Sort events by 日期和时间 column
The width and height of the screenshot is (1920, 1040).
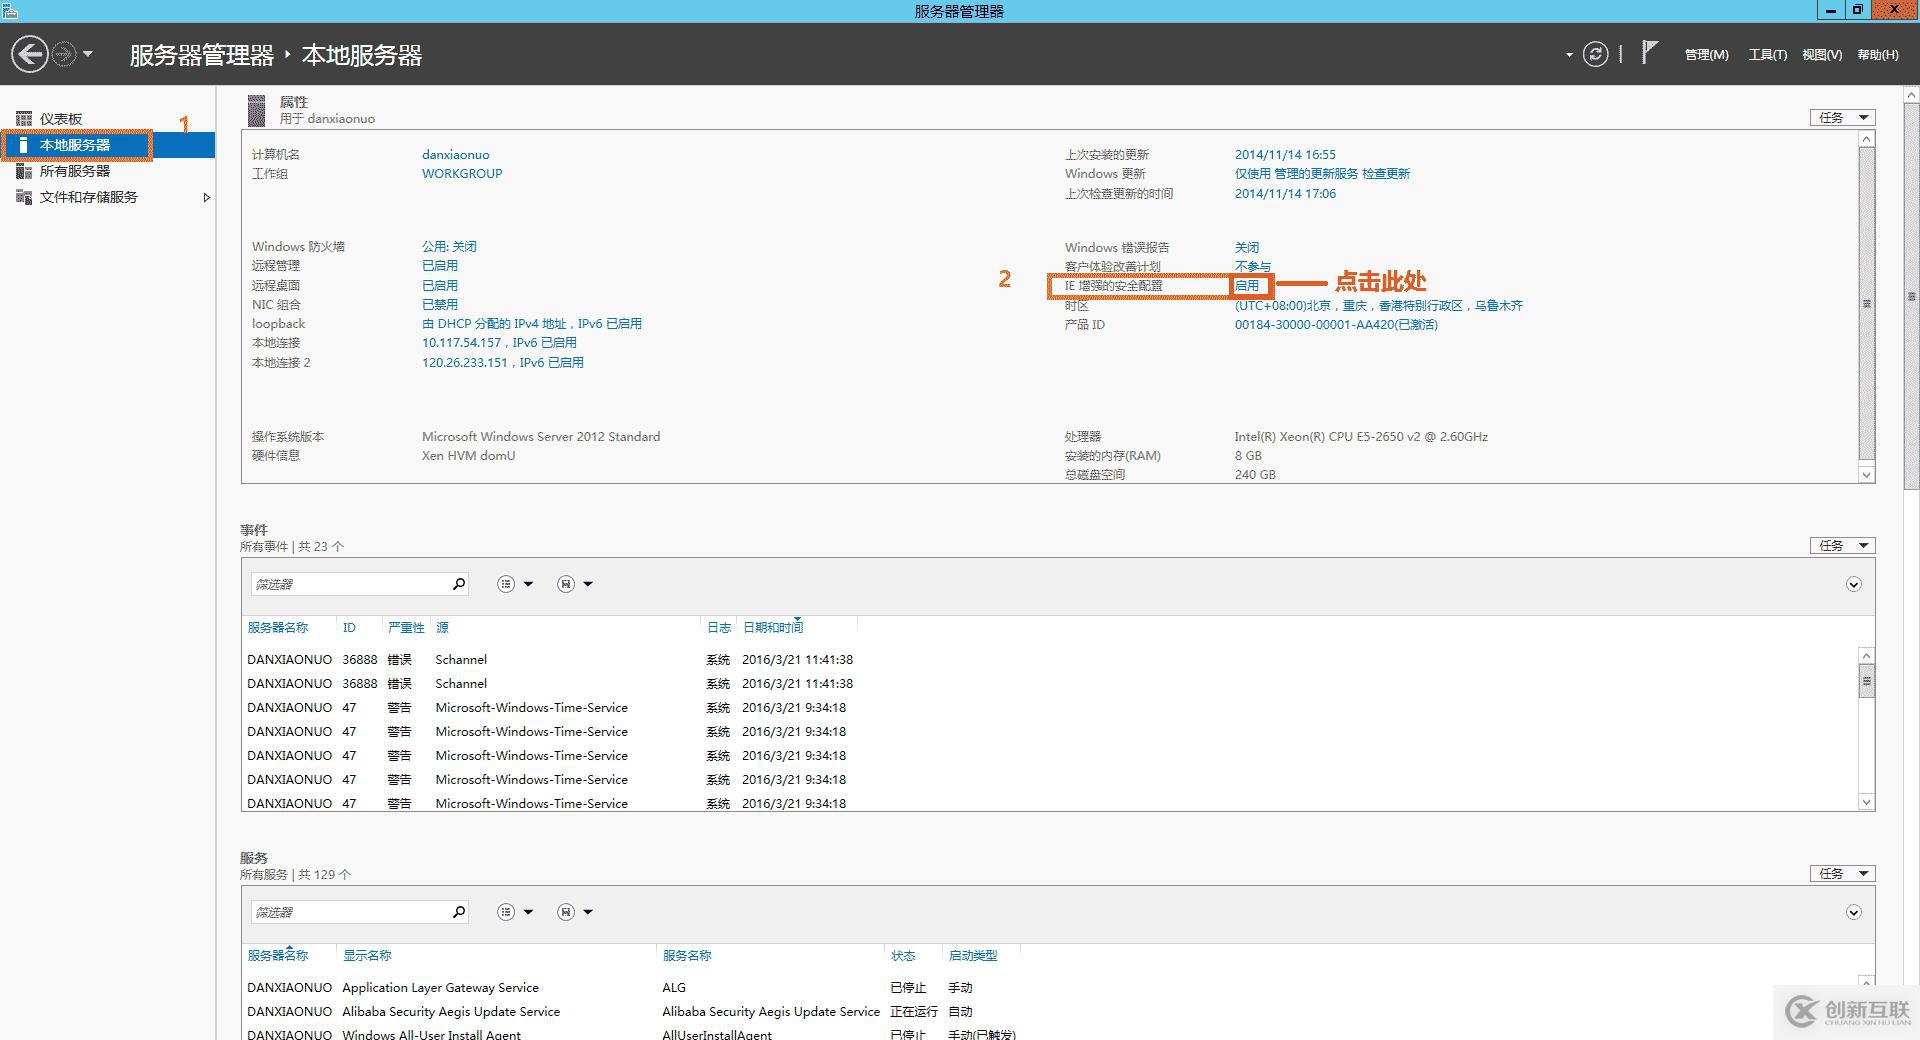pos(773,628)
